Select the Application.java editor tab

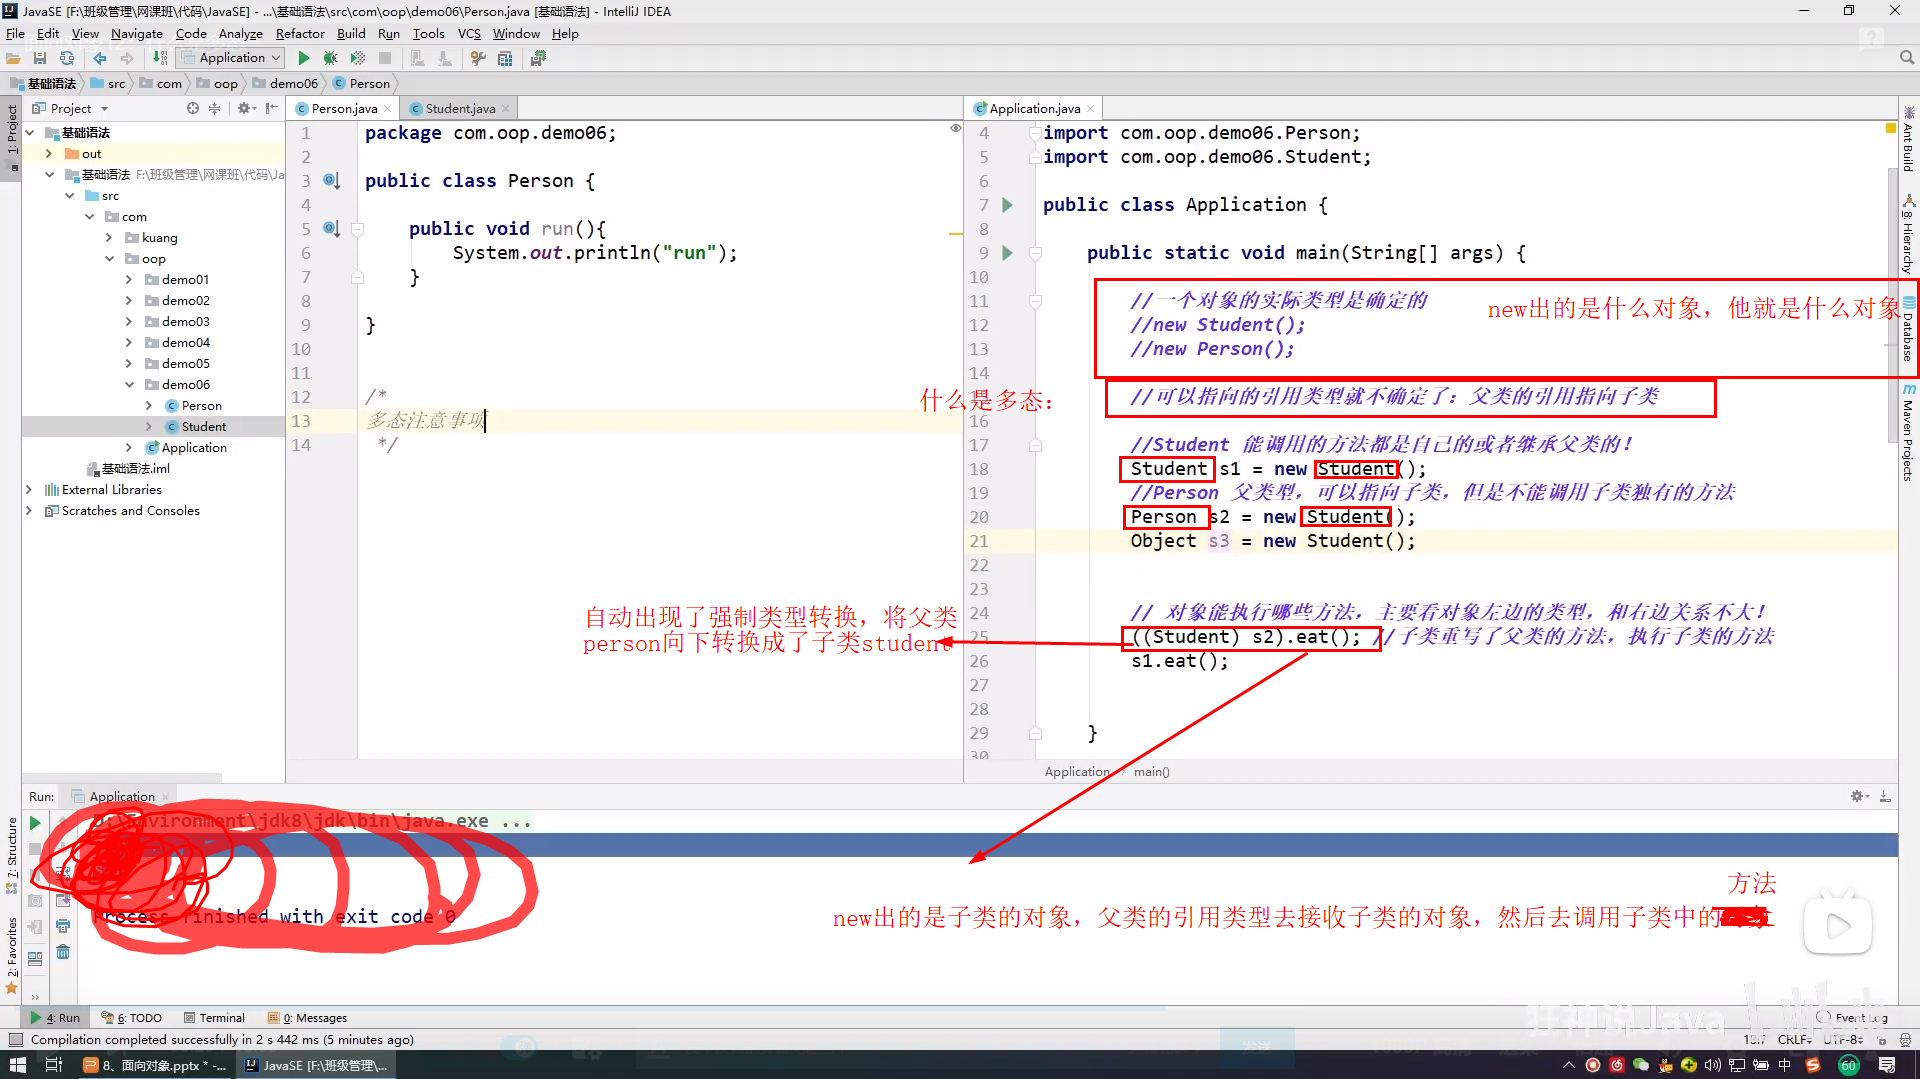1034,108
